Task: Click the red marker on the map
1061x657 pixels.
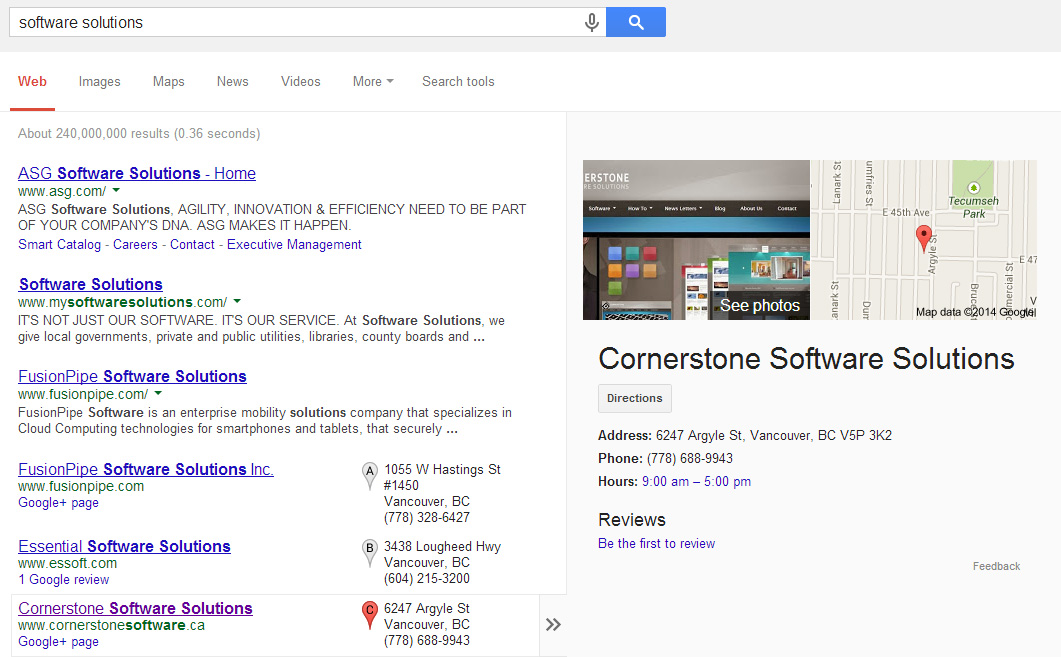Action: click(924, 239)
